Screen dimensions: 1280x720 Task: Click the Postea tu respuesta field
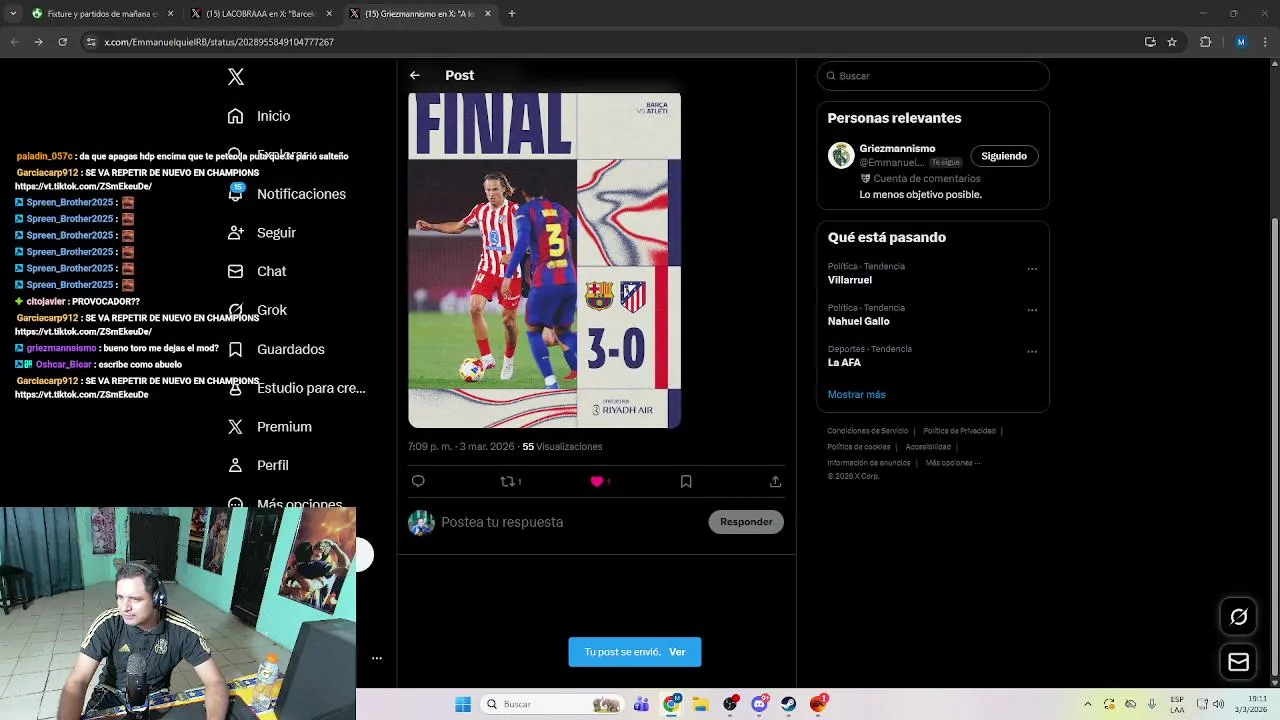click(x=570, y=522)
